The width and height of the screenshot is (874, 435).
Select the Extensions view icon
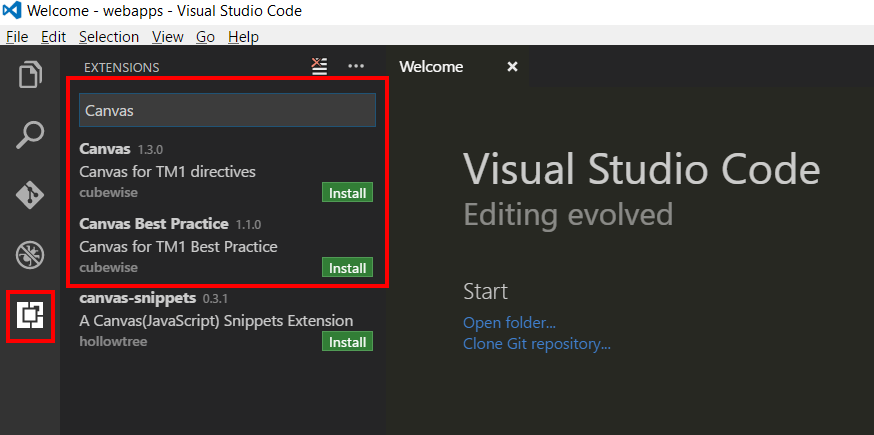30,315
